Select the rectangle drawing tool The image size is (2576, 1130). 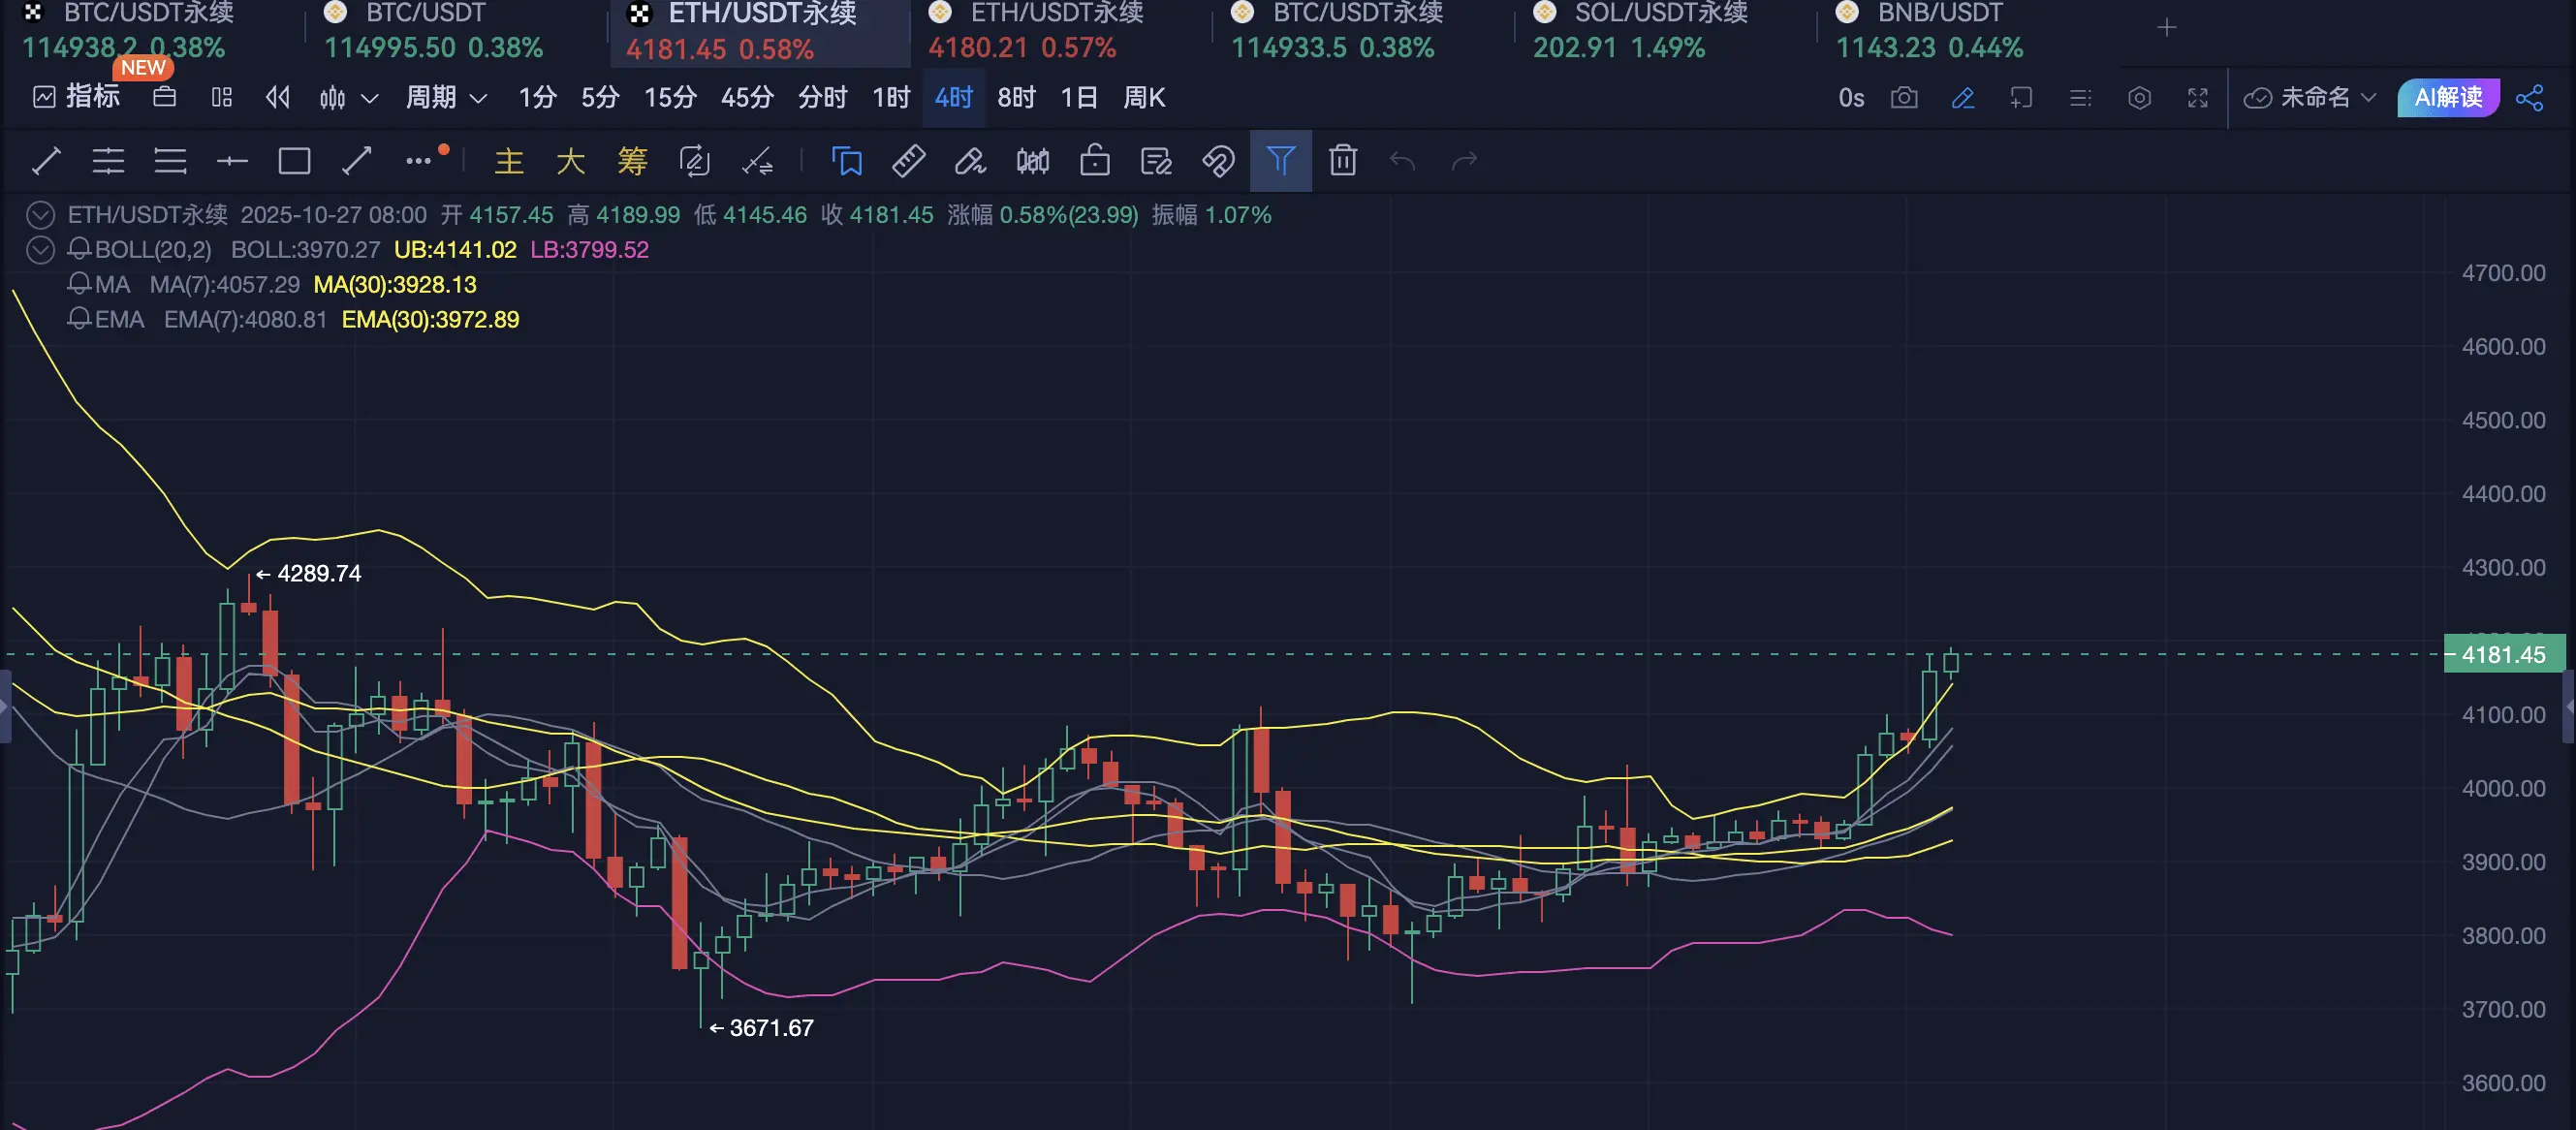click(294, 161)
